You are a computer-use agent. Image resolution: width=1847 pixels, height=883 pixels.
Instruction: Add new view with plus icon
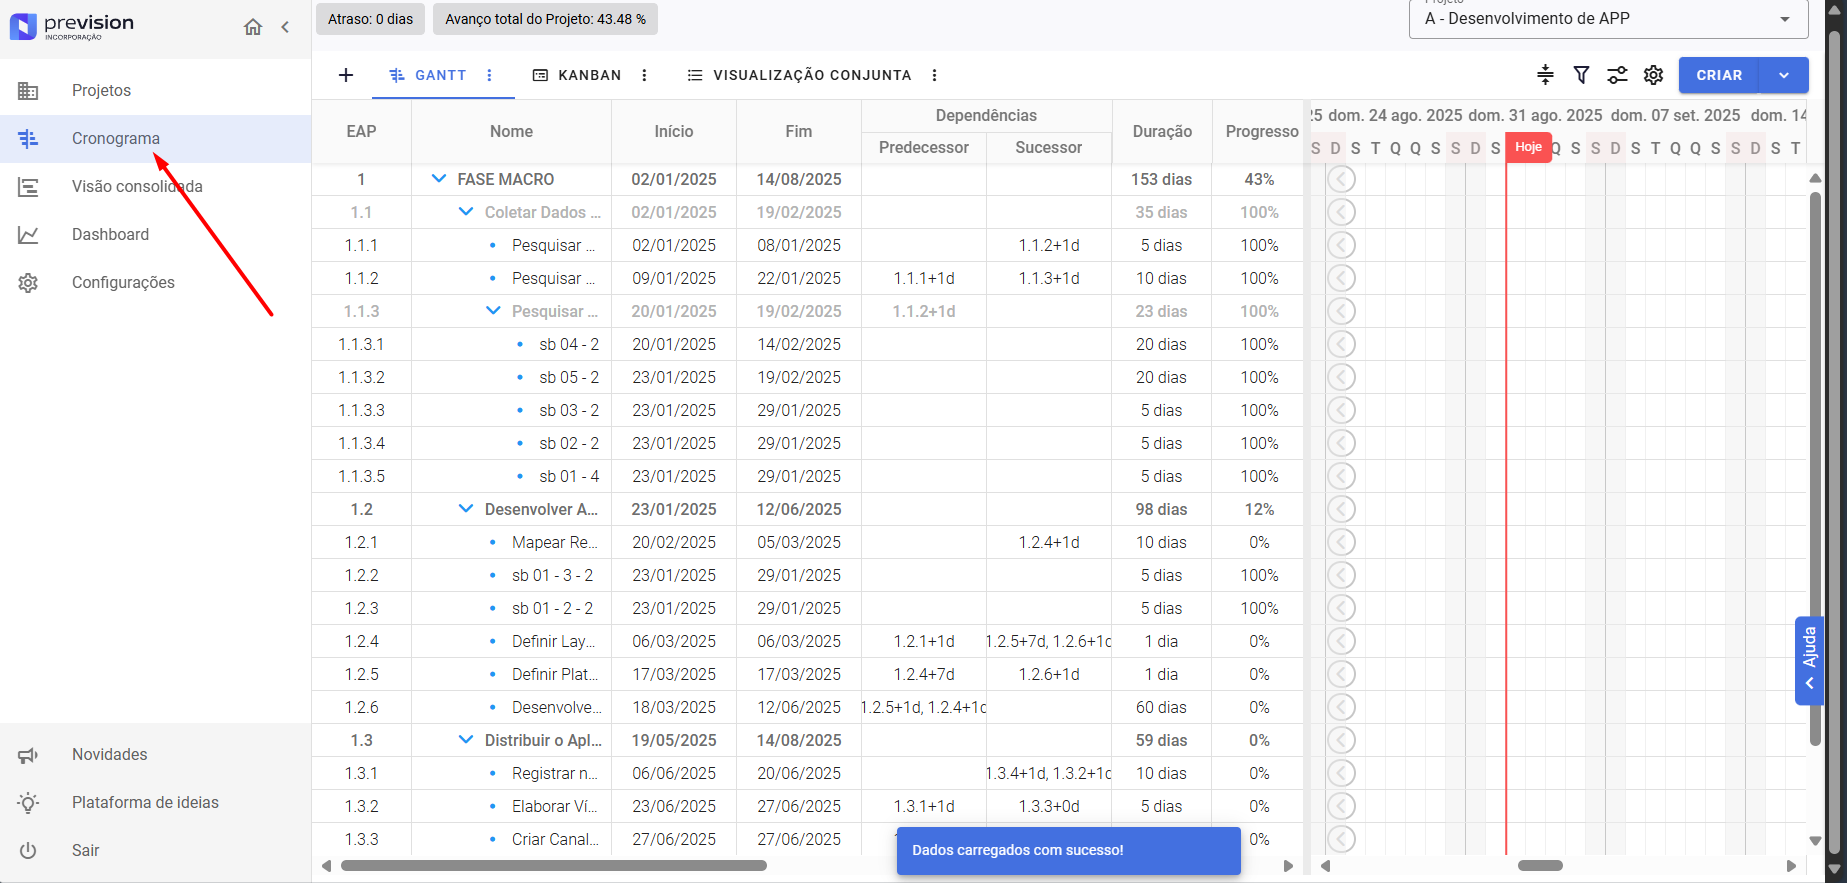pos(346,75)
